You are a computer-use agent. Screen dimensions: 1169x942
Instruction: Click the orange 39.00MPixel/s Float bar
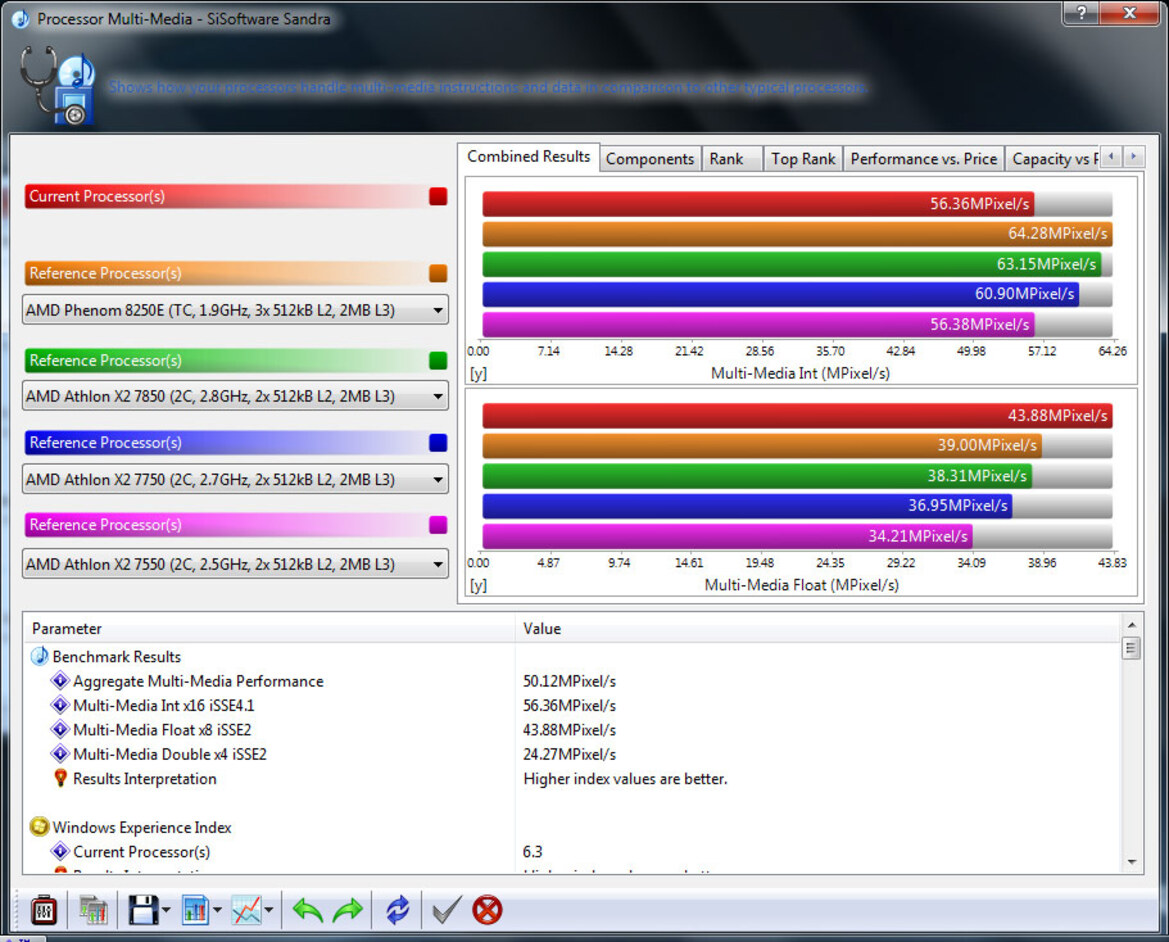click(x=762, y=445)
